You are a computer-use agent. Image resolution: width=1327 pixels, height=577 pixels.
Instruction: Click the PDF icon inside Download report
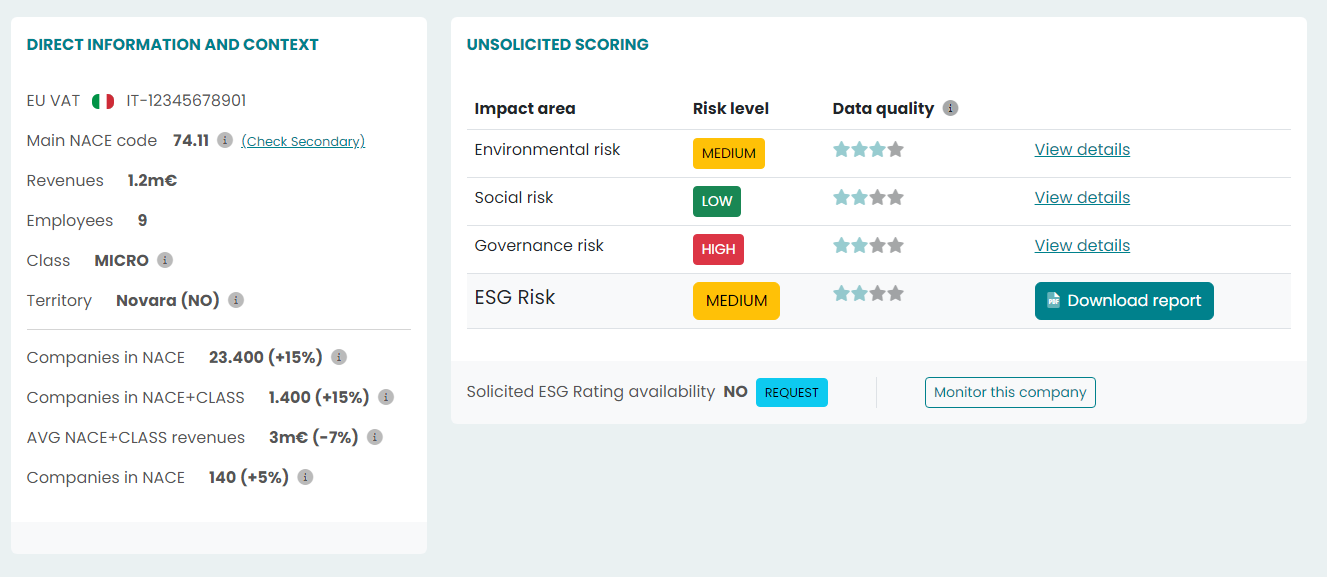pos(1051,300)
